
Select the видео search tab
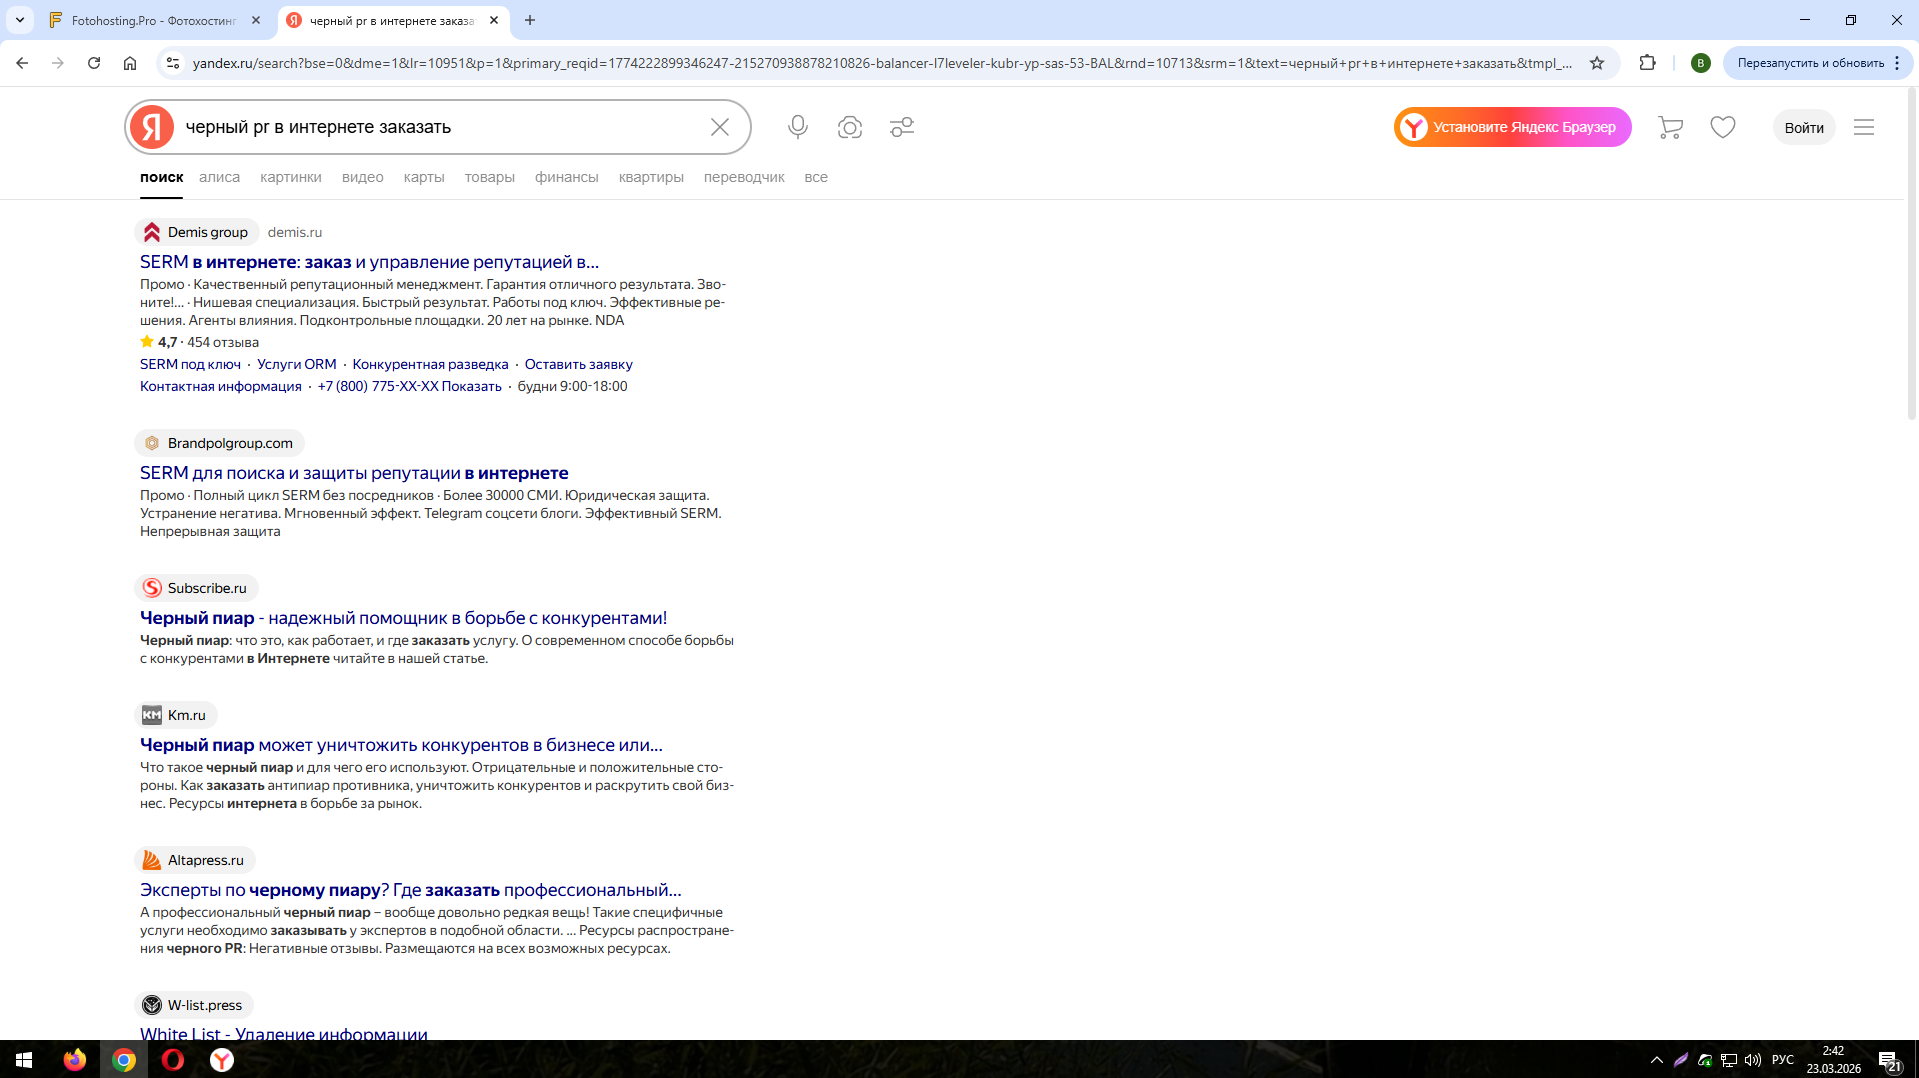[x=363, y=177]
